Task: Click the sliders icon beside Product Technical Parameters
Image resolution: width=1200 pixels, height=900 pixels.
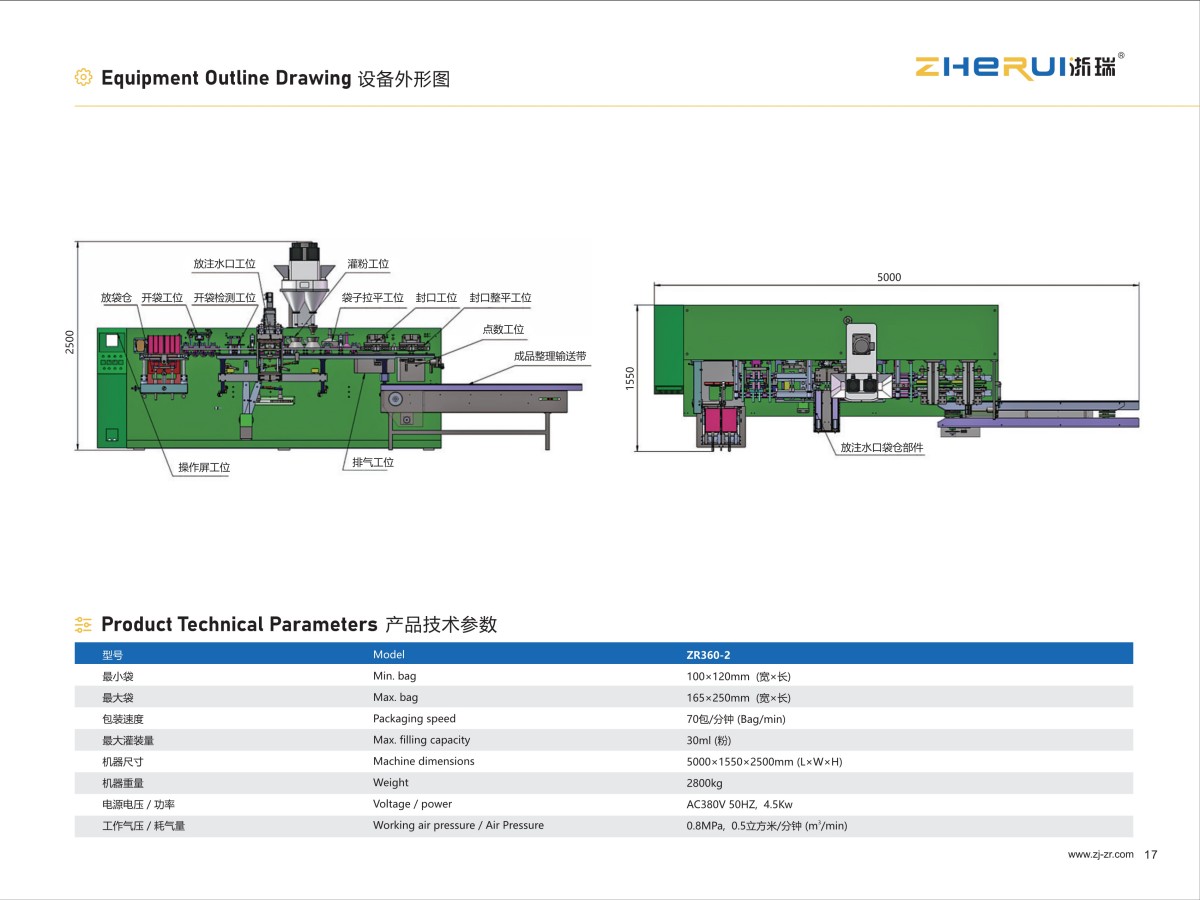Action: tap(84, 625)
